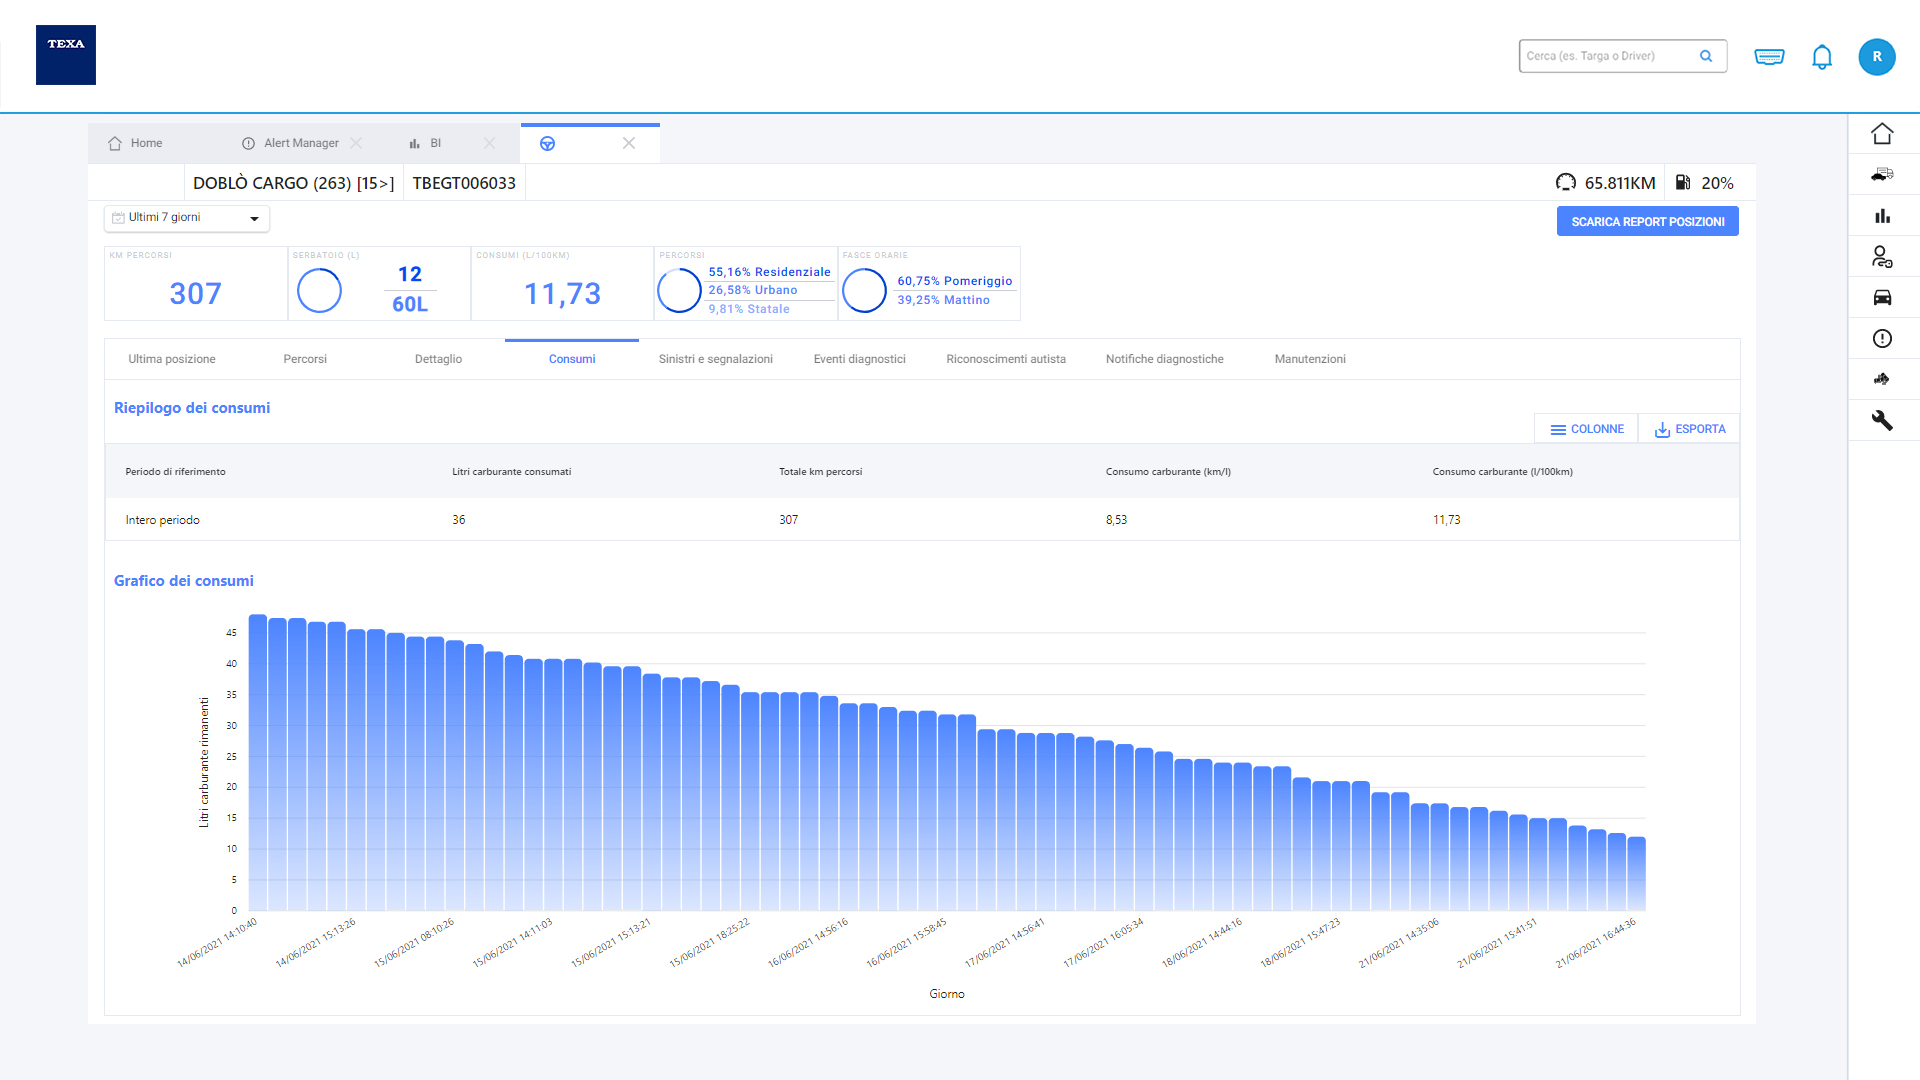This screenshot has height=1080, width=1920.
Task: Sort by Litri carburante consumati column
Action: tap(512, 472)
